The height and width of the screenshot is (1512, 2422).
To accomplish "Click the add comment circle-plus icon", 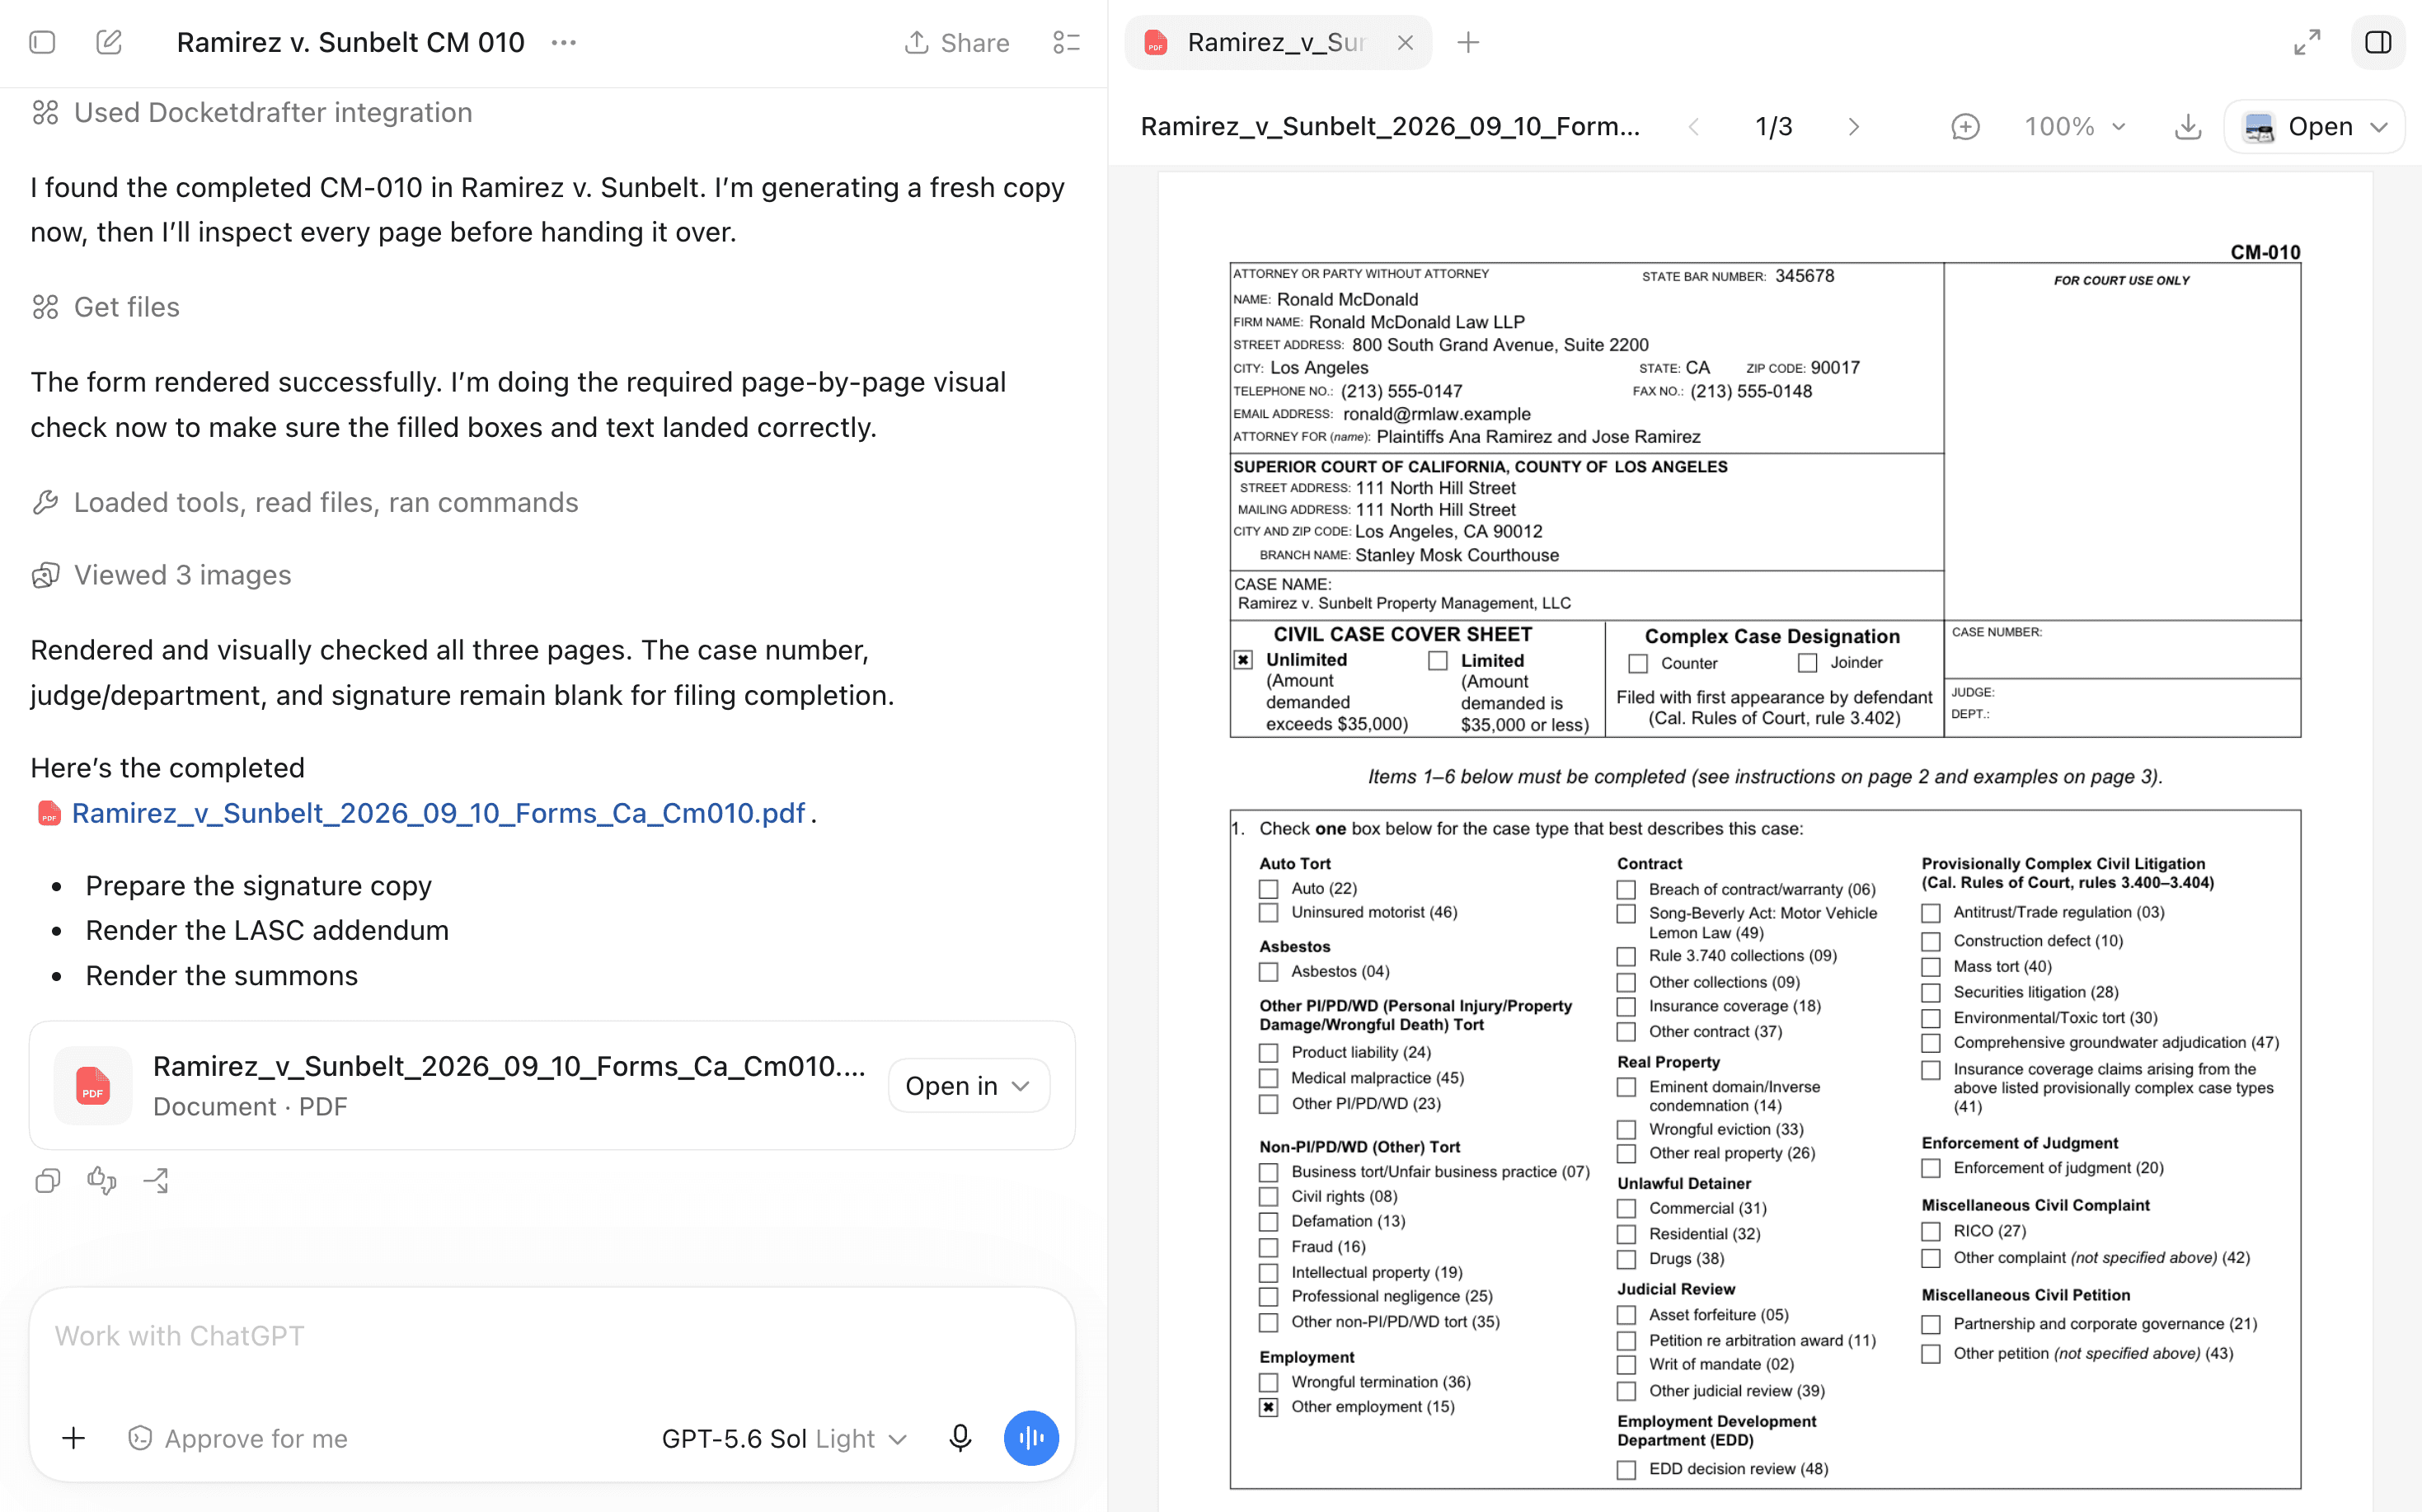I will click(x=1965, y=127).
